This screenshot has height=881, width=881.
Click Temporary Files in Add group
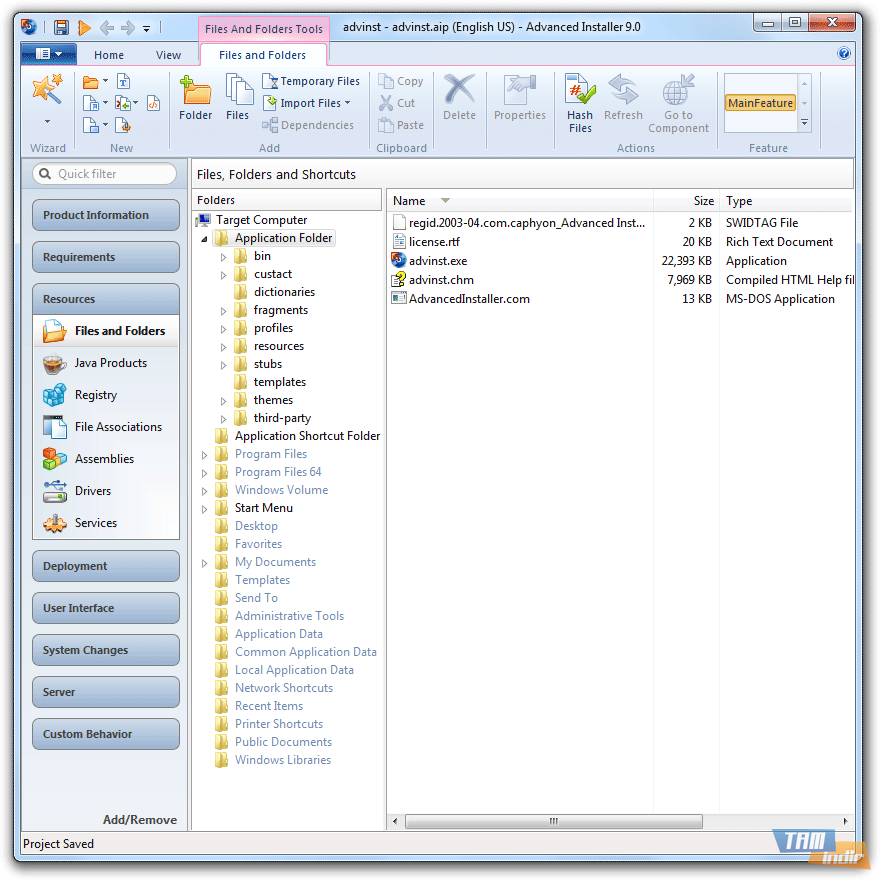click(311, 81)
